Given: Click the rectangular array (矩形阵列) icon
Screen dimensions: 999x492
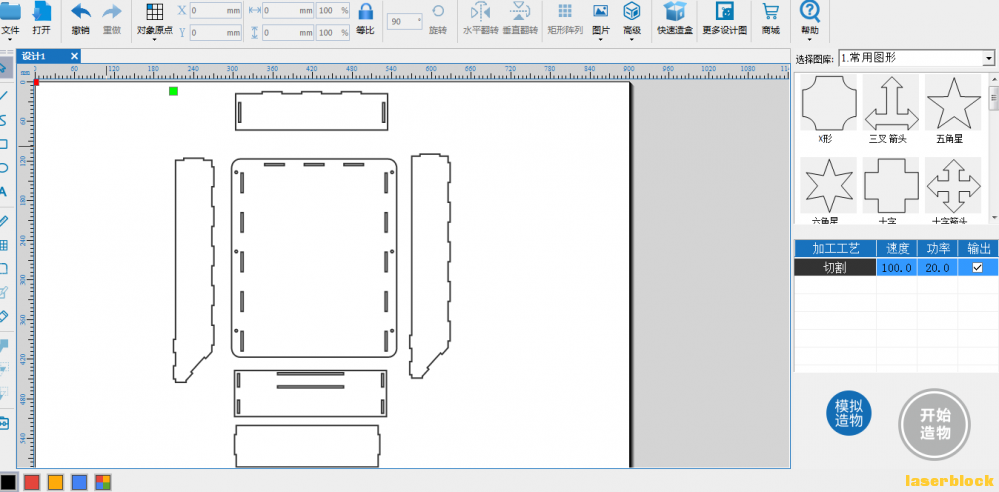Looking at the screenshot, I should (565, 12).
